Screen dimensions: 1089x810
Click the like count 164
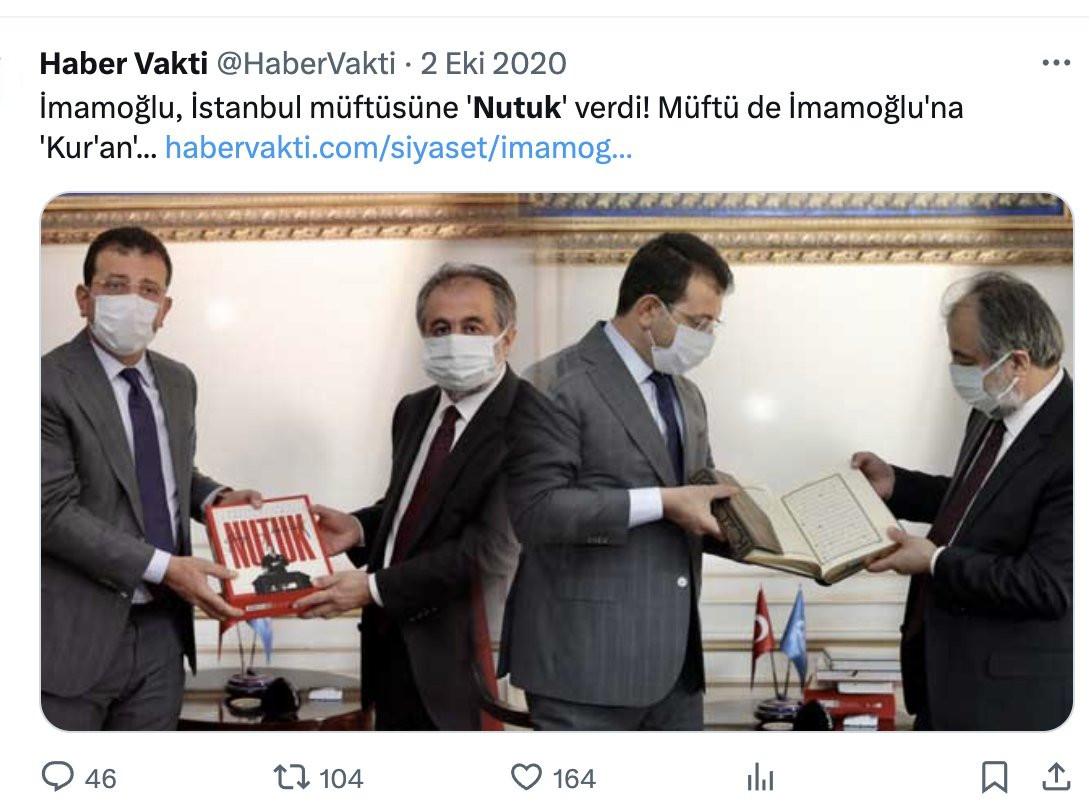point(574,779)
